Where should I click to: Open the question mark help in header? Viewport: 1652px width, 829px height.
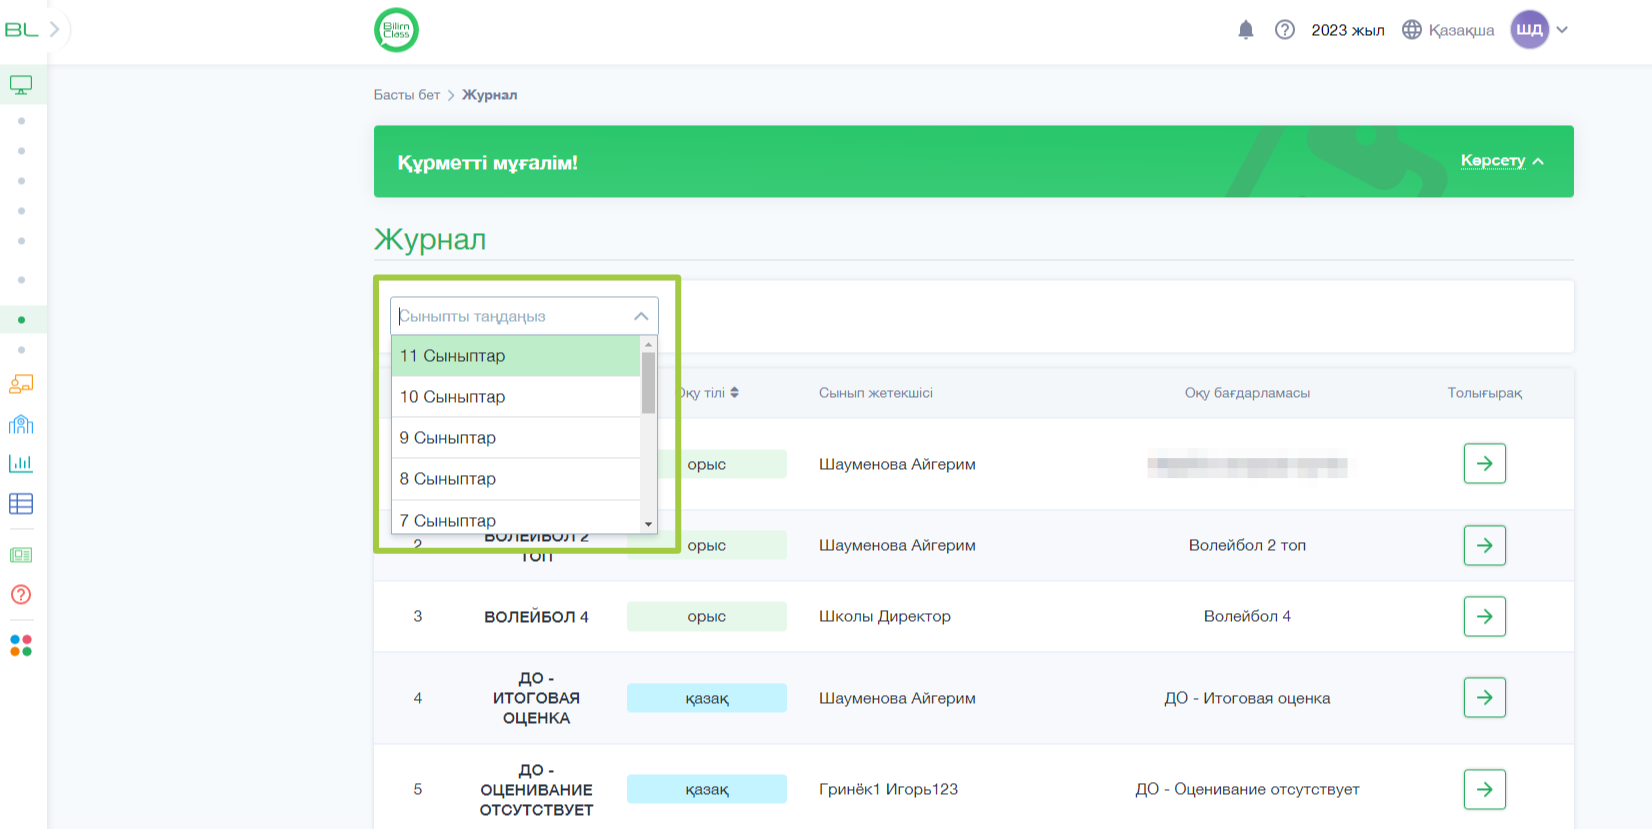coord(1285,30)
